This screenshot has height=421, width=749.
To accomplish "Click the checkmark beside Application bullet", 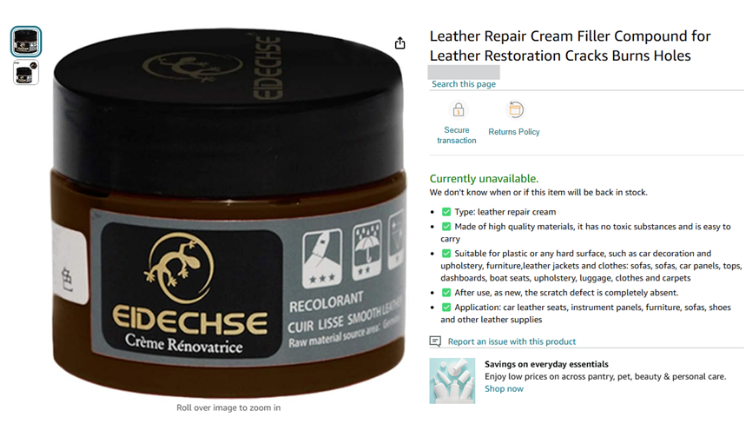I will click(446, 307).
